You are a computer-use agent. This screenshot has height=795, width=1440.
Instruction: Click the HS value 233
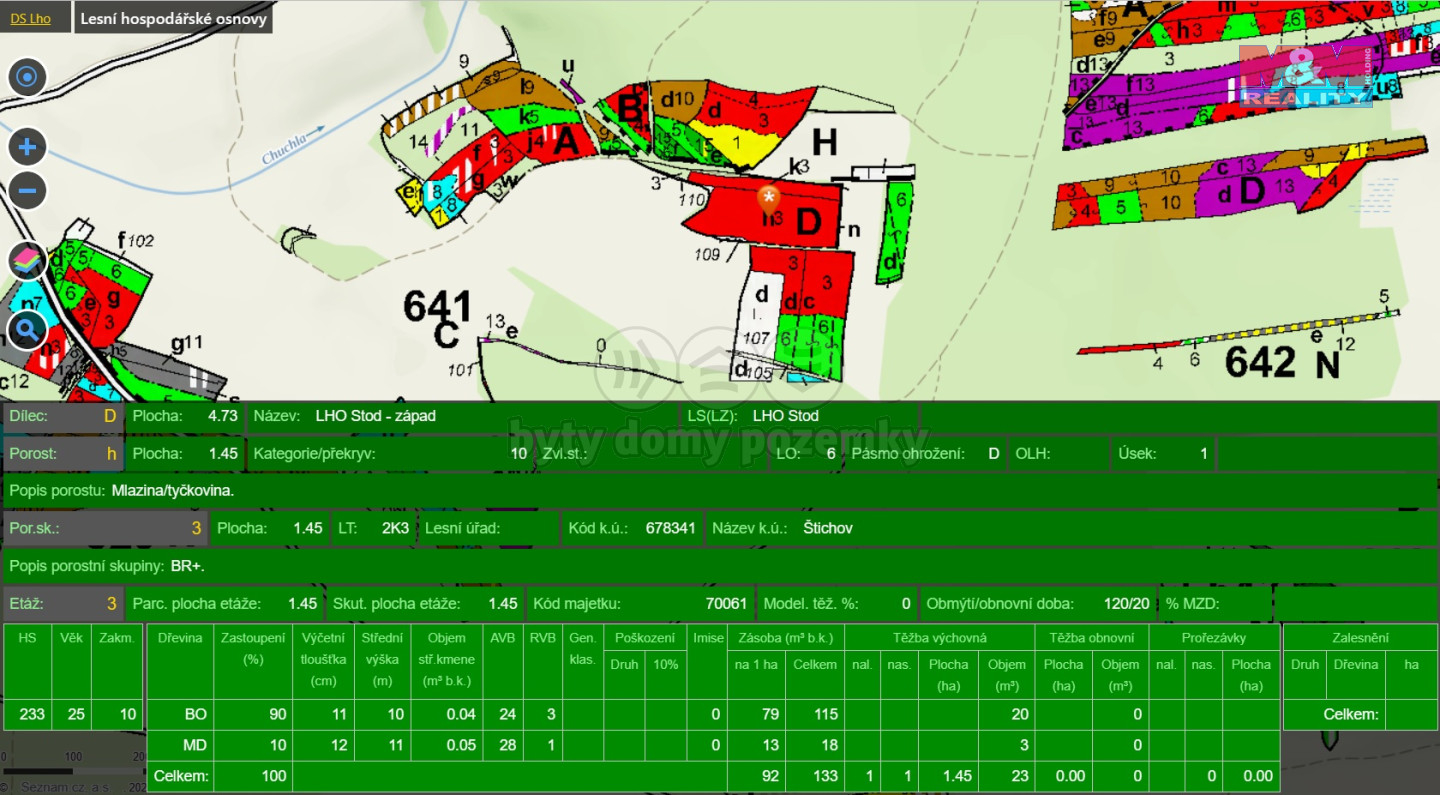point(32,714)
